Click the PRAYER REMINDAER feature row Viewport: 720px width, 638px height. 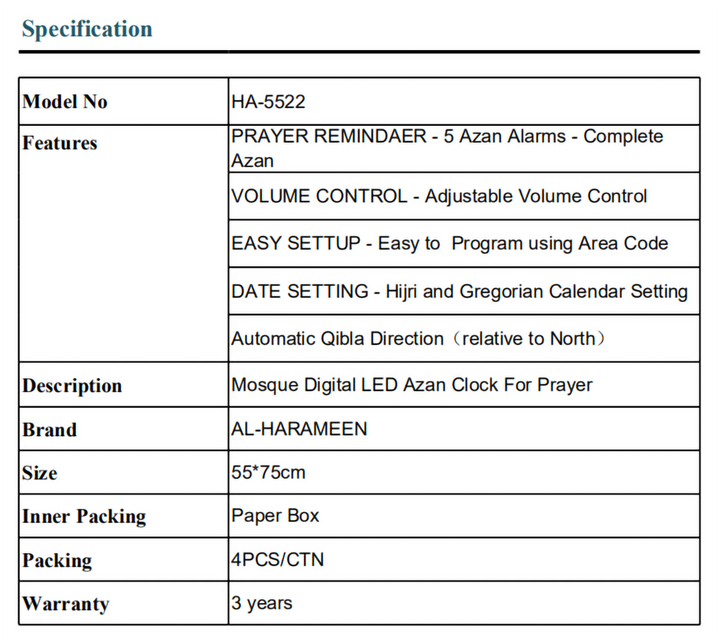[x=447, y=148]
